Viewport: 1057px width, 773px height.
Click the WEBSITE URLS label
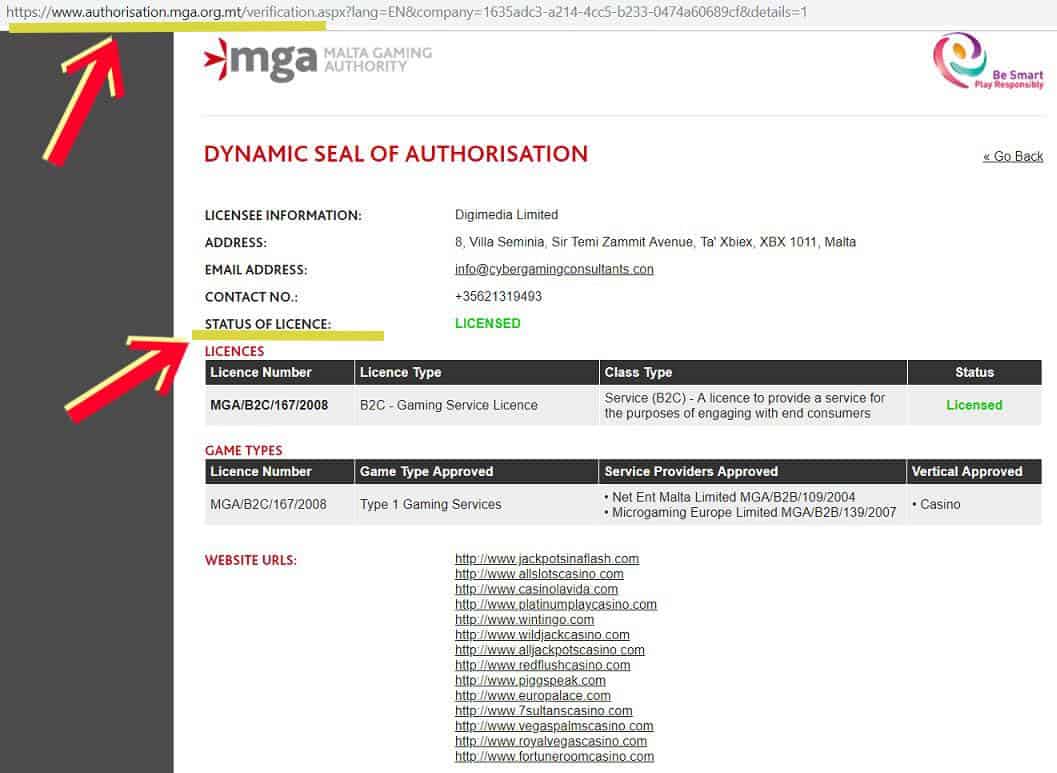point(251,560)
